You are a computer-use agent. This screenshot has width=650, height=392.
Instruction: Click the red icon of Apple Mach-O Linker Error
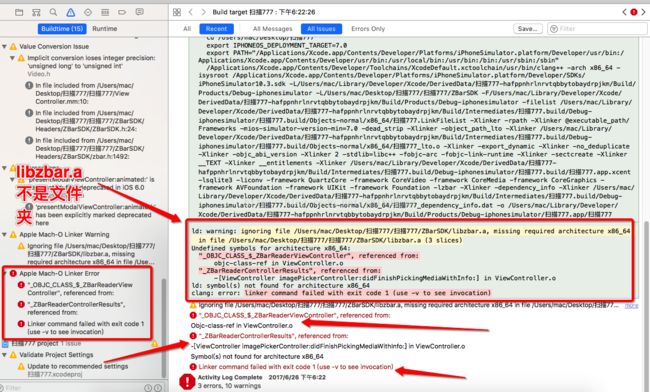13,273
